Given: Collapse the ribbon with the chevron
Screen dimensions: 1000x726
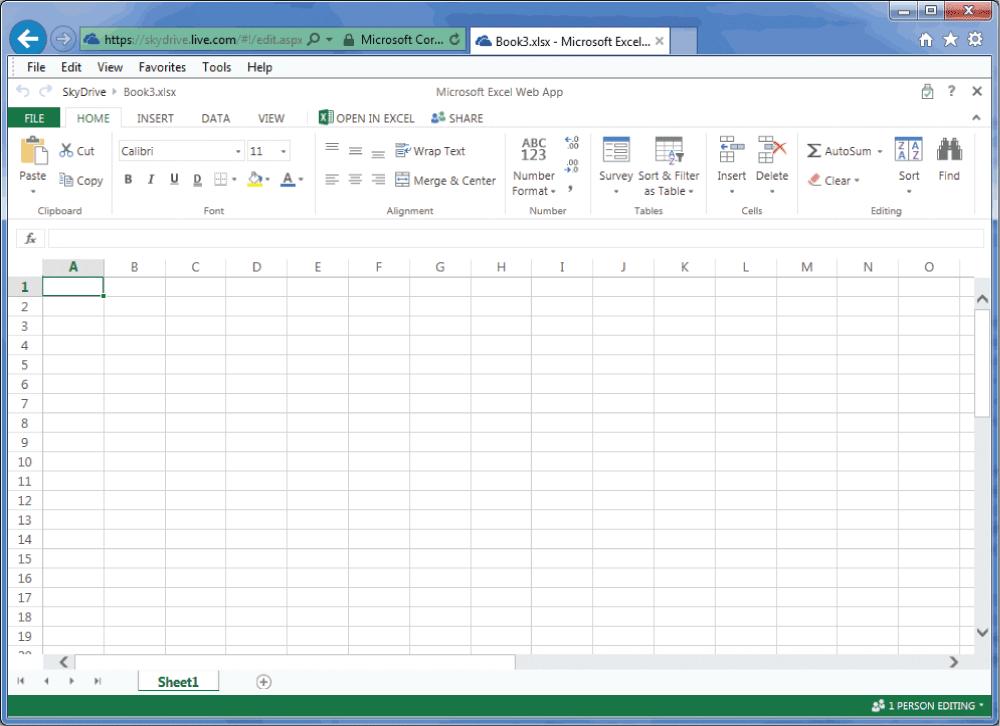Looking at the screenshot, I should coord(977,117).
